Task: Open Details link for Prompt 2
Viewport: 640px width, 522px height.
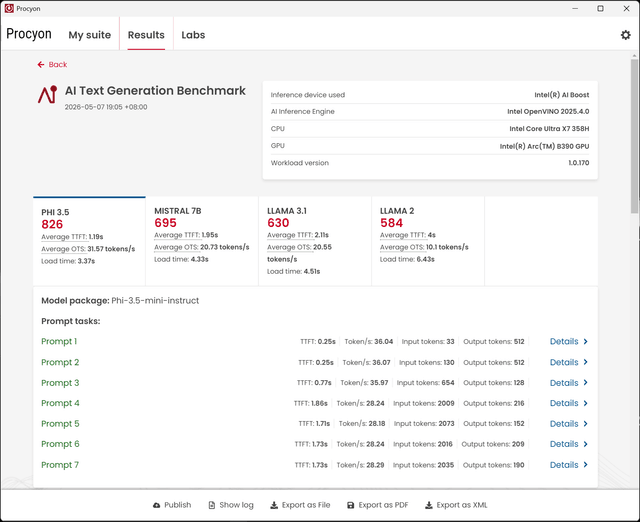Action: point(564,362)
